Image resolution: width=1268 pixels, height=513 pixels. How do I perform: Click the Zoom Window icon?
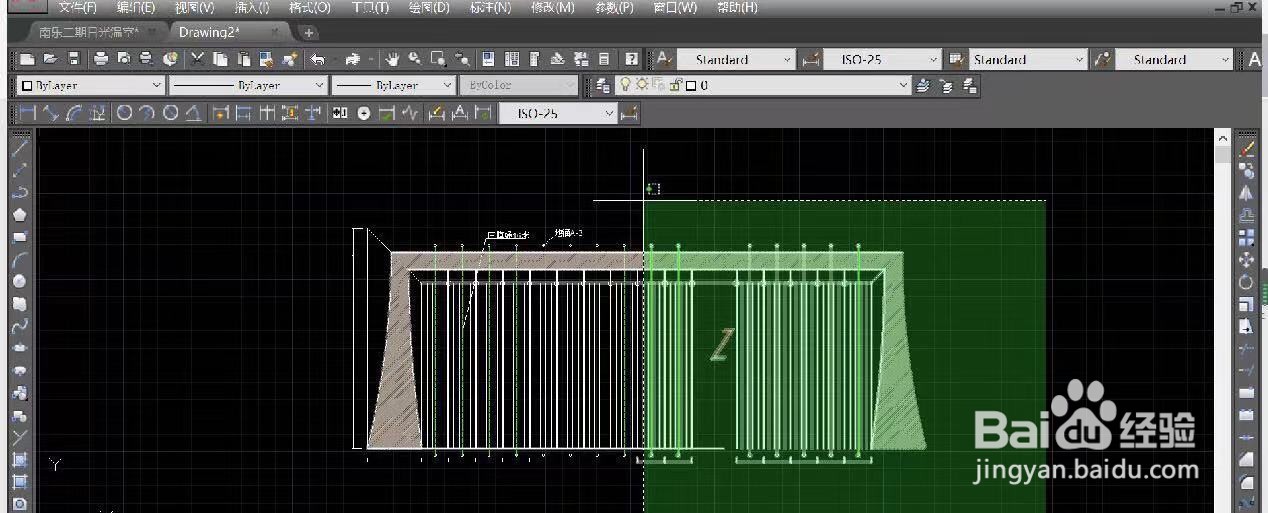coord(437,59)
